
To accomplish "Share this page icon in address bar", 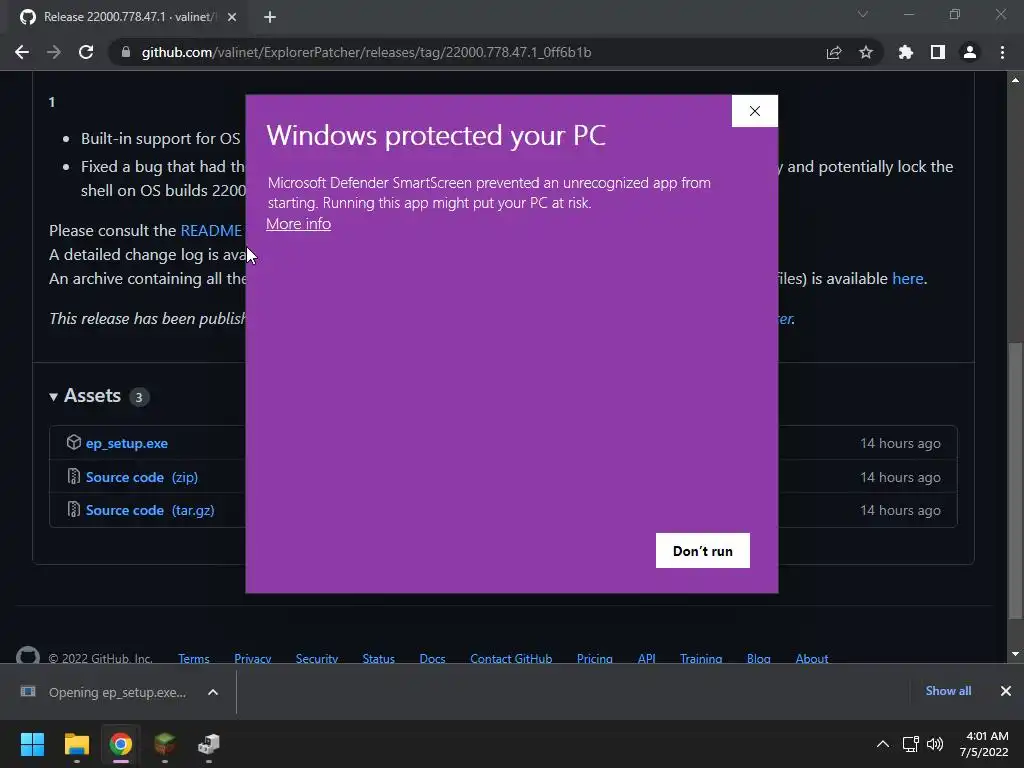I will (834, 52).
